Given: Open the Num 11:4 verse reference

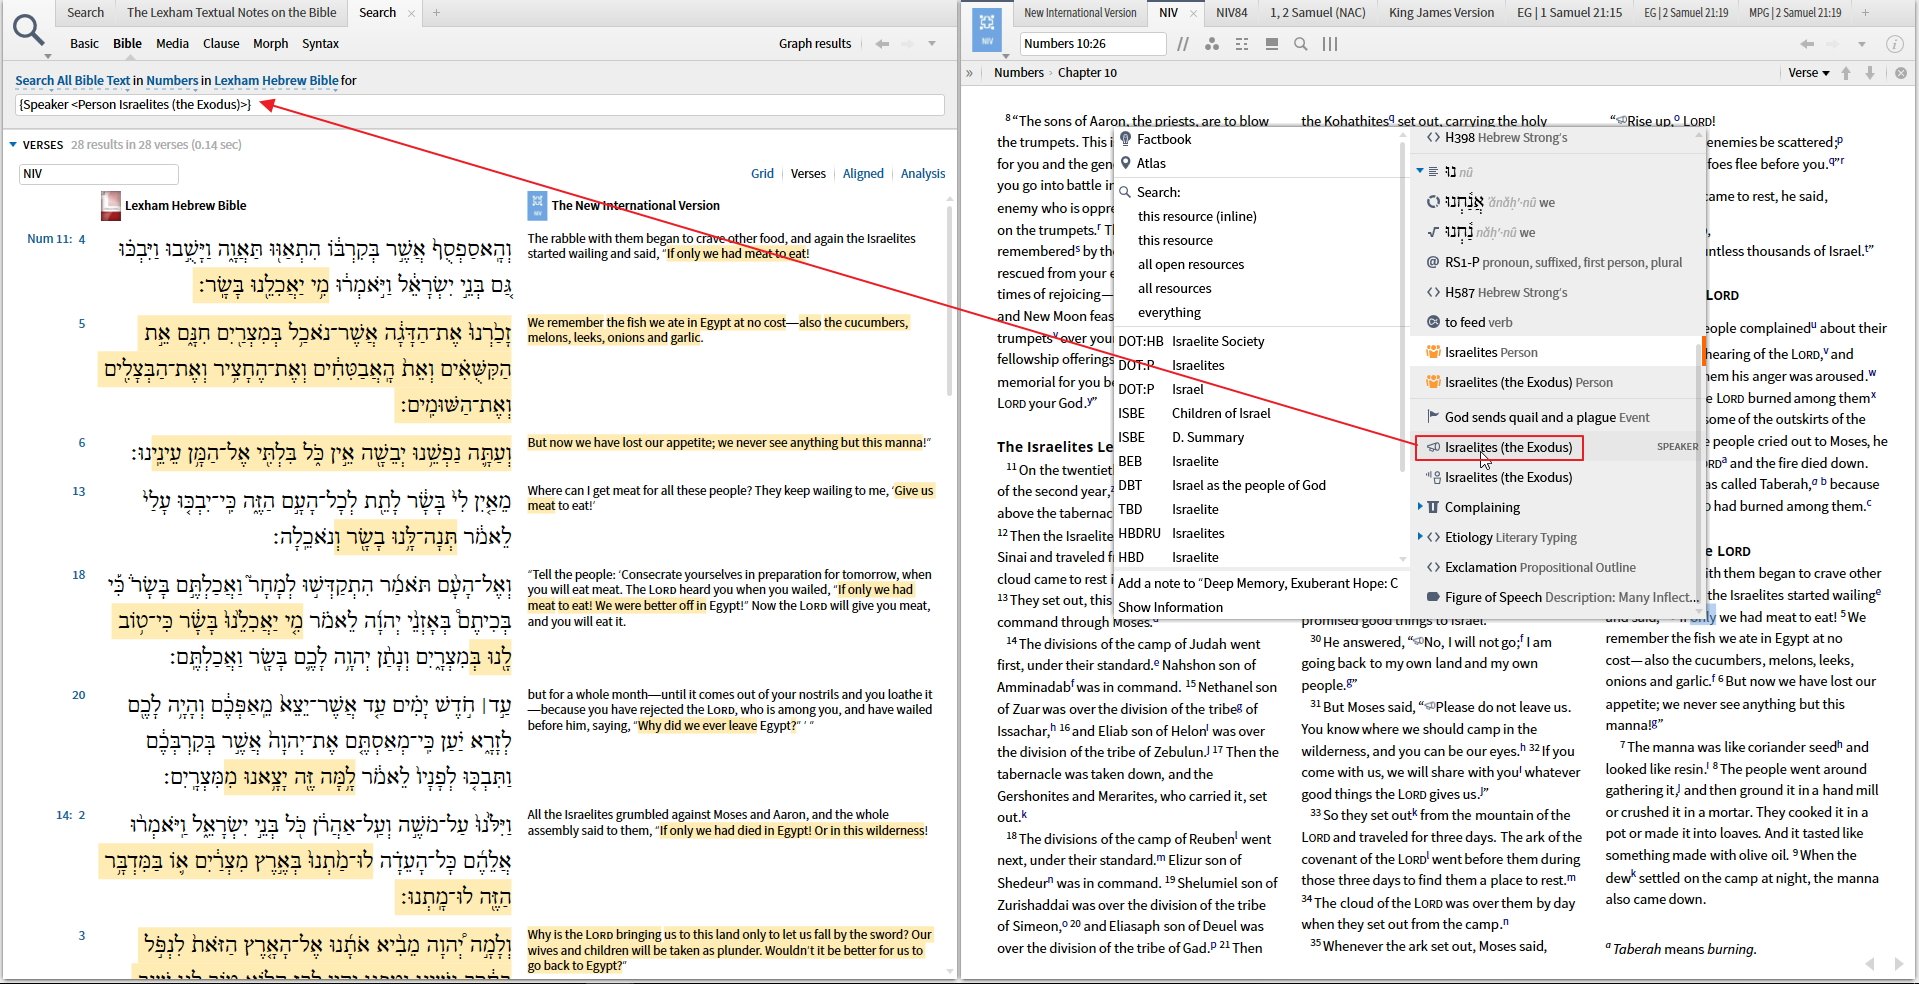Looking at the screenshot, I should pos(56,239).
